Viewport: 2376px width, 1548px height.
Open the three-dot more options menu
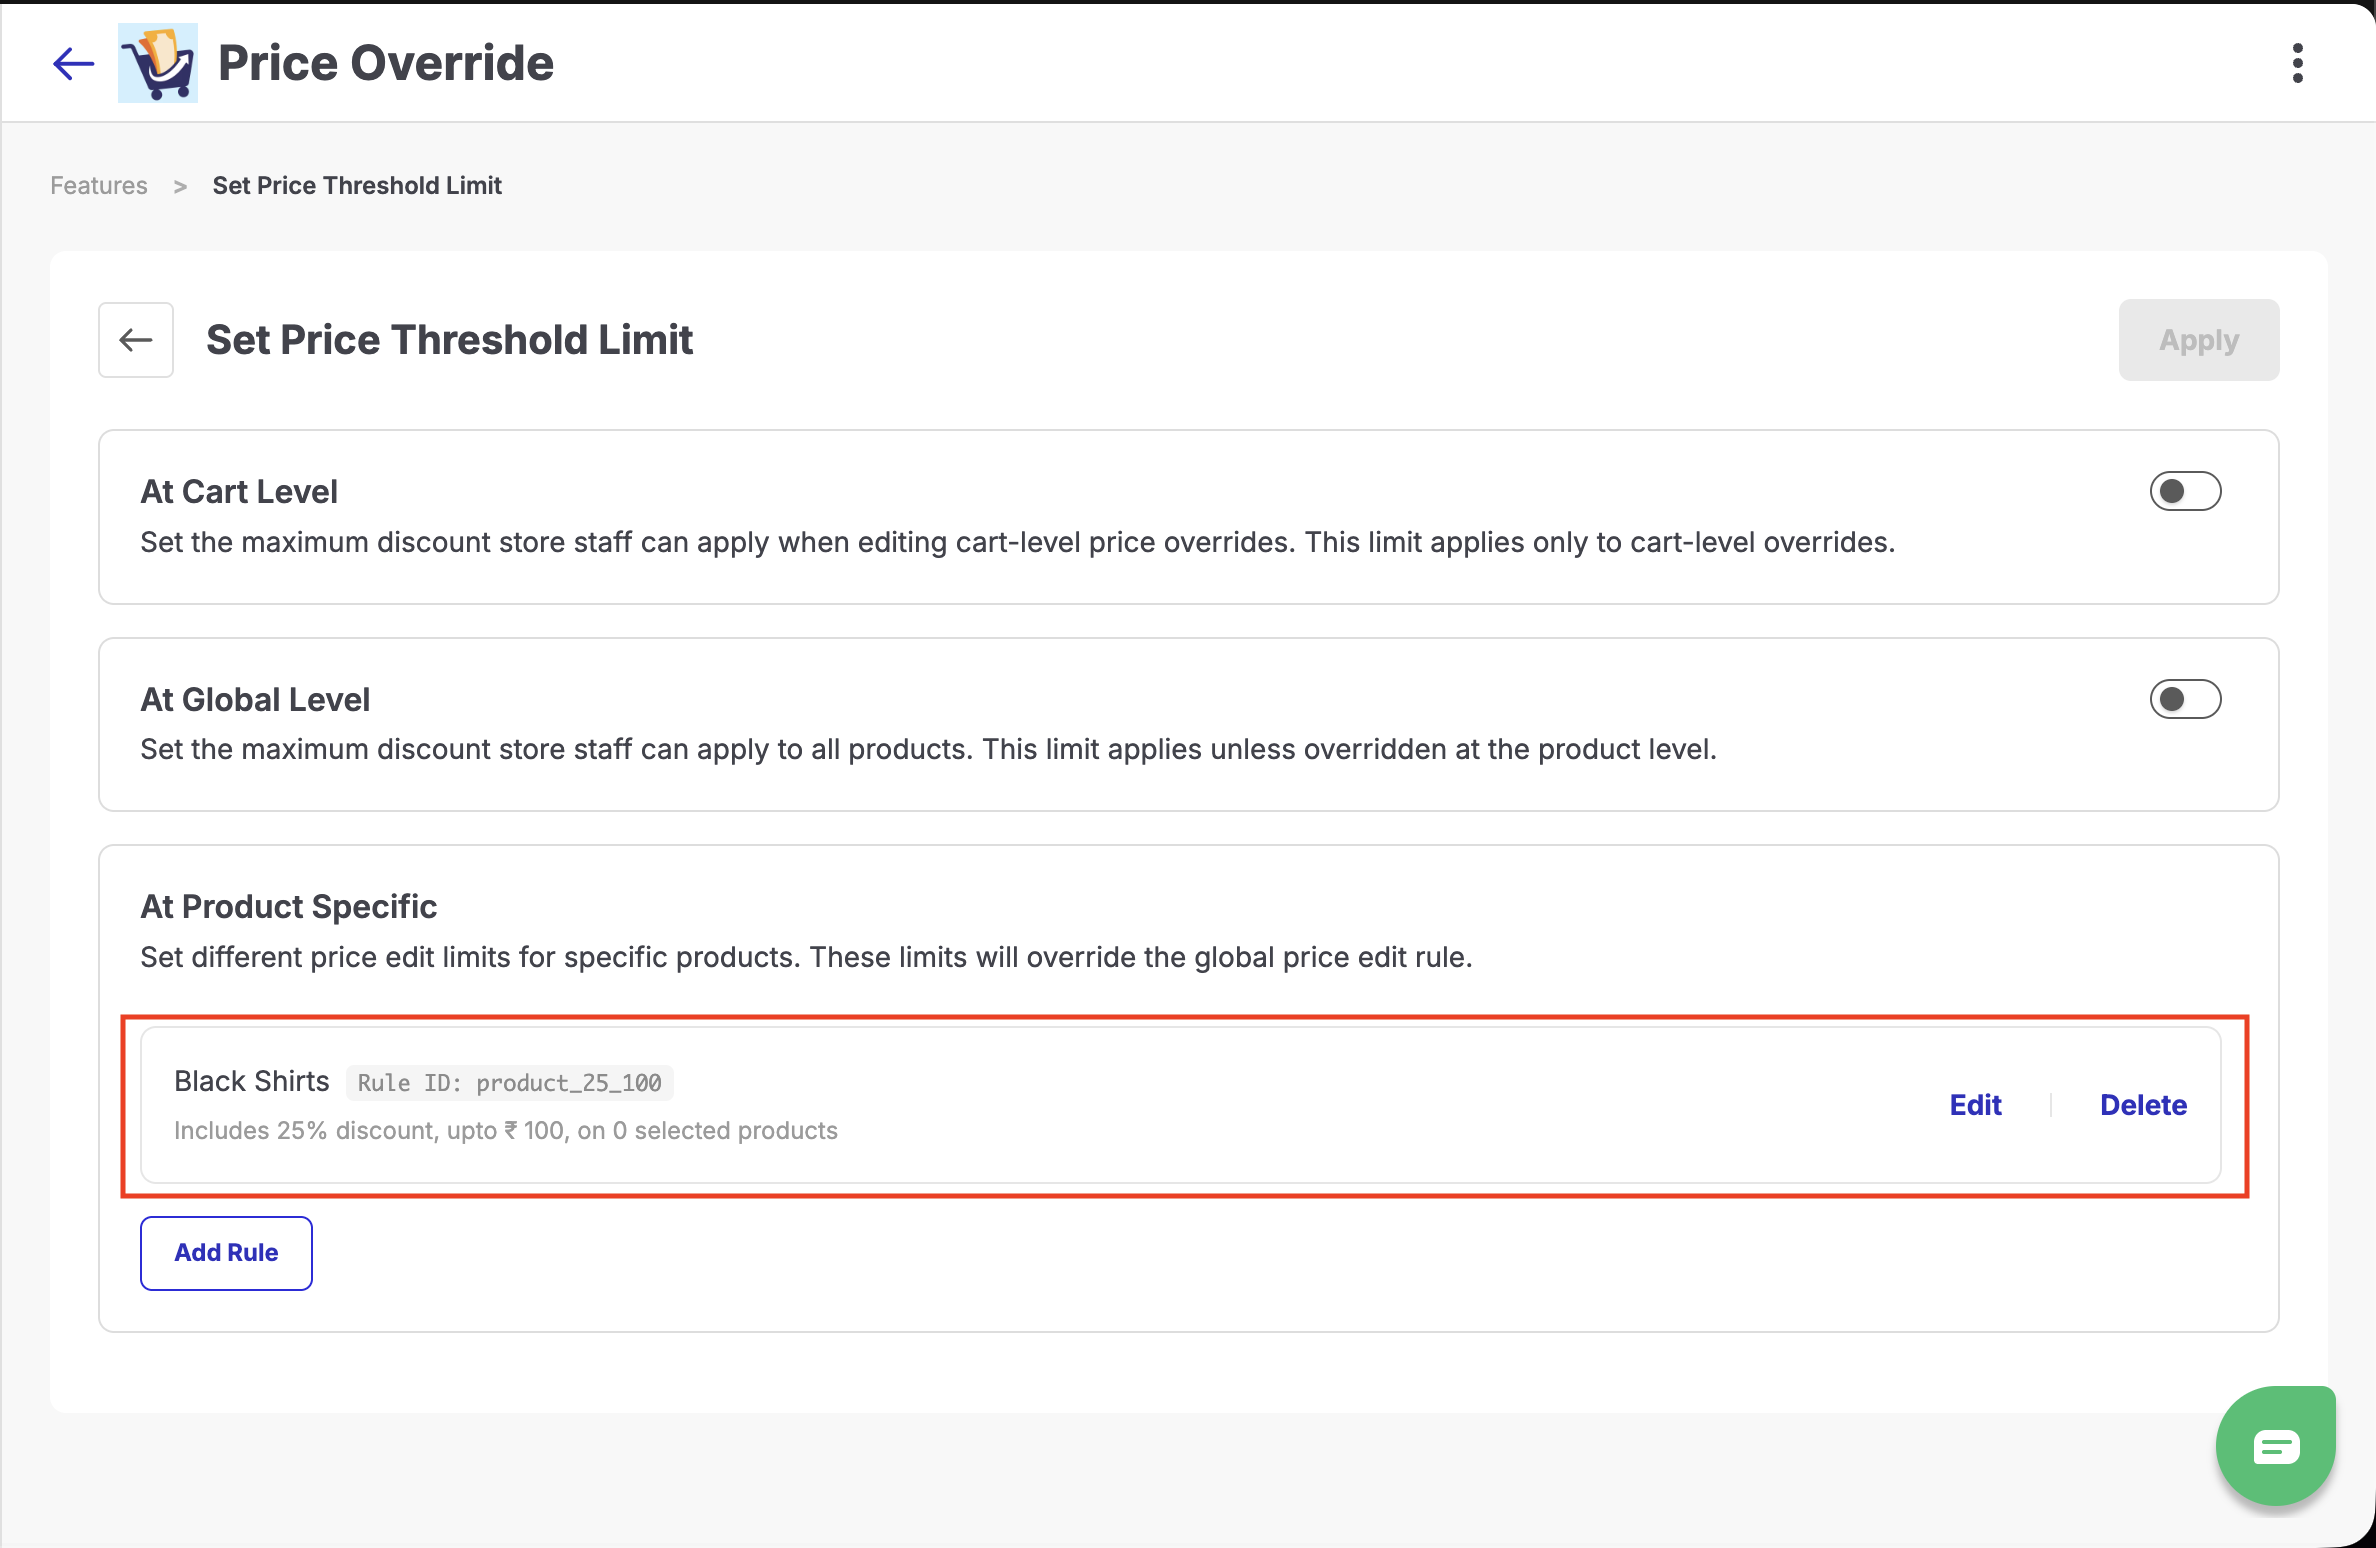[x=2298, y=63]
